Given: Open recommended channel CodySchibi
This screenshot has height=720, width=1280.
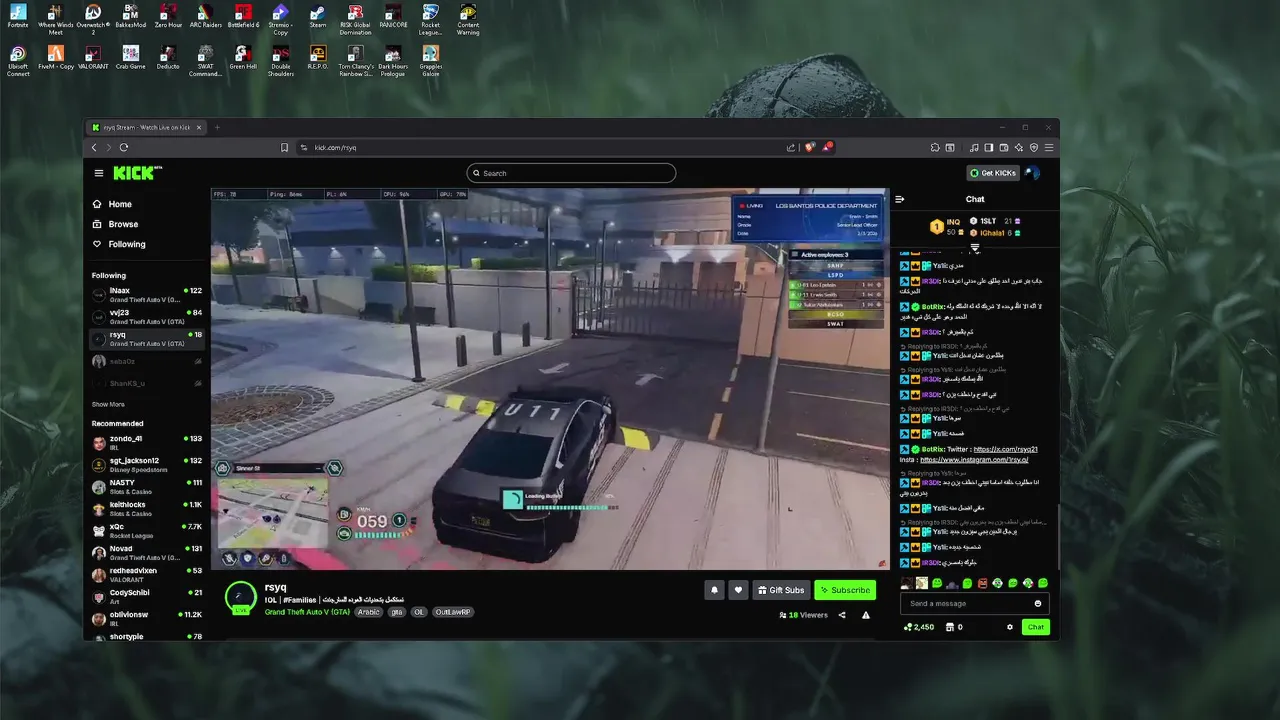Looking at the screenshot, I should 147,596.
